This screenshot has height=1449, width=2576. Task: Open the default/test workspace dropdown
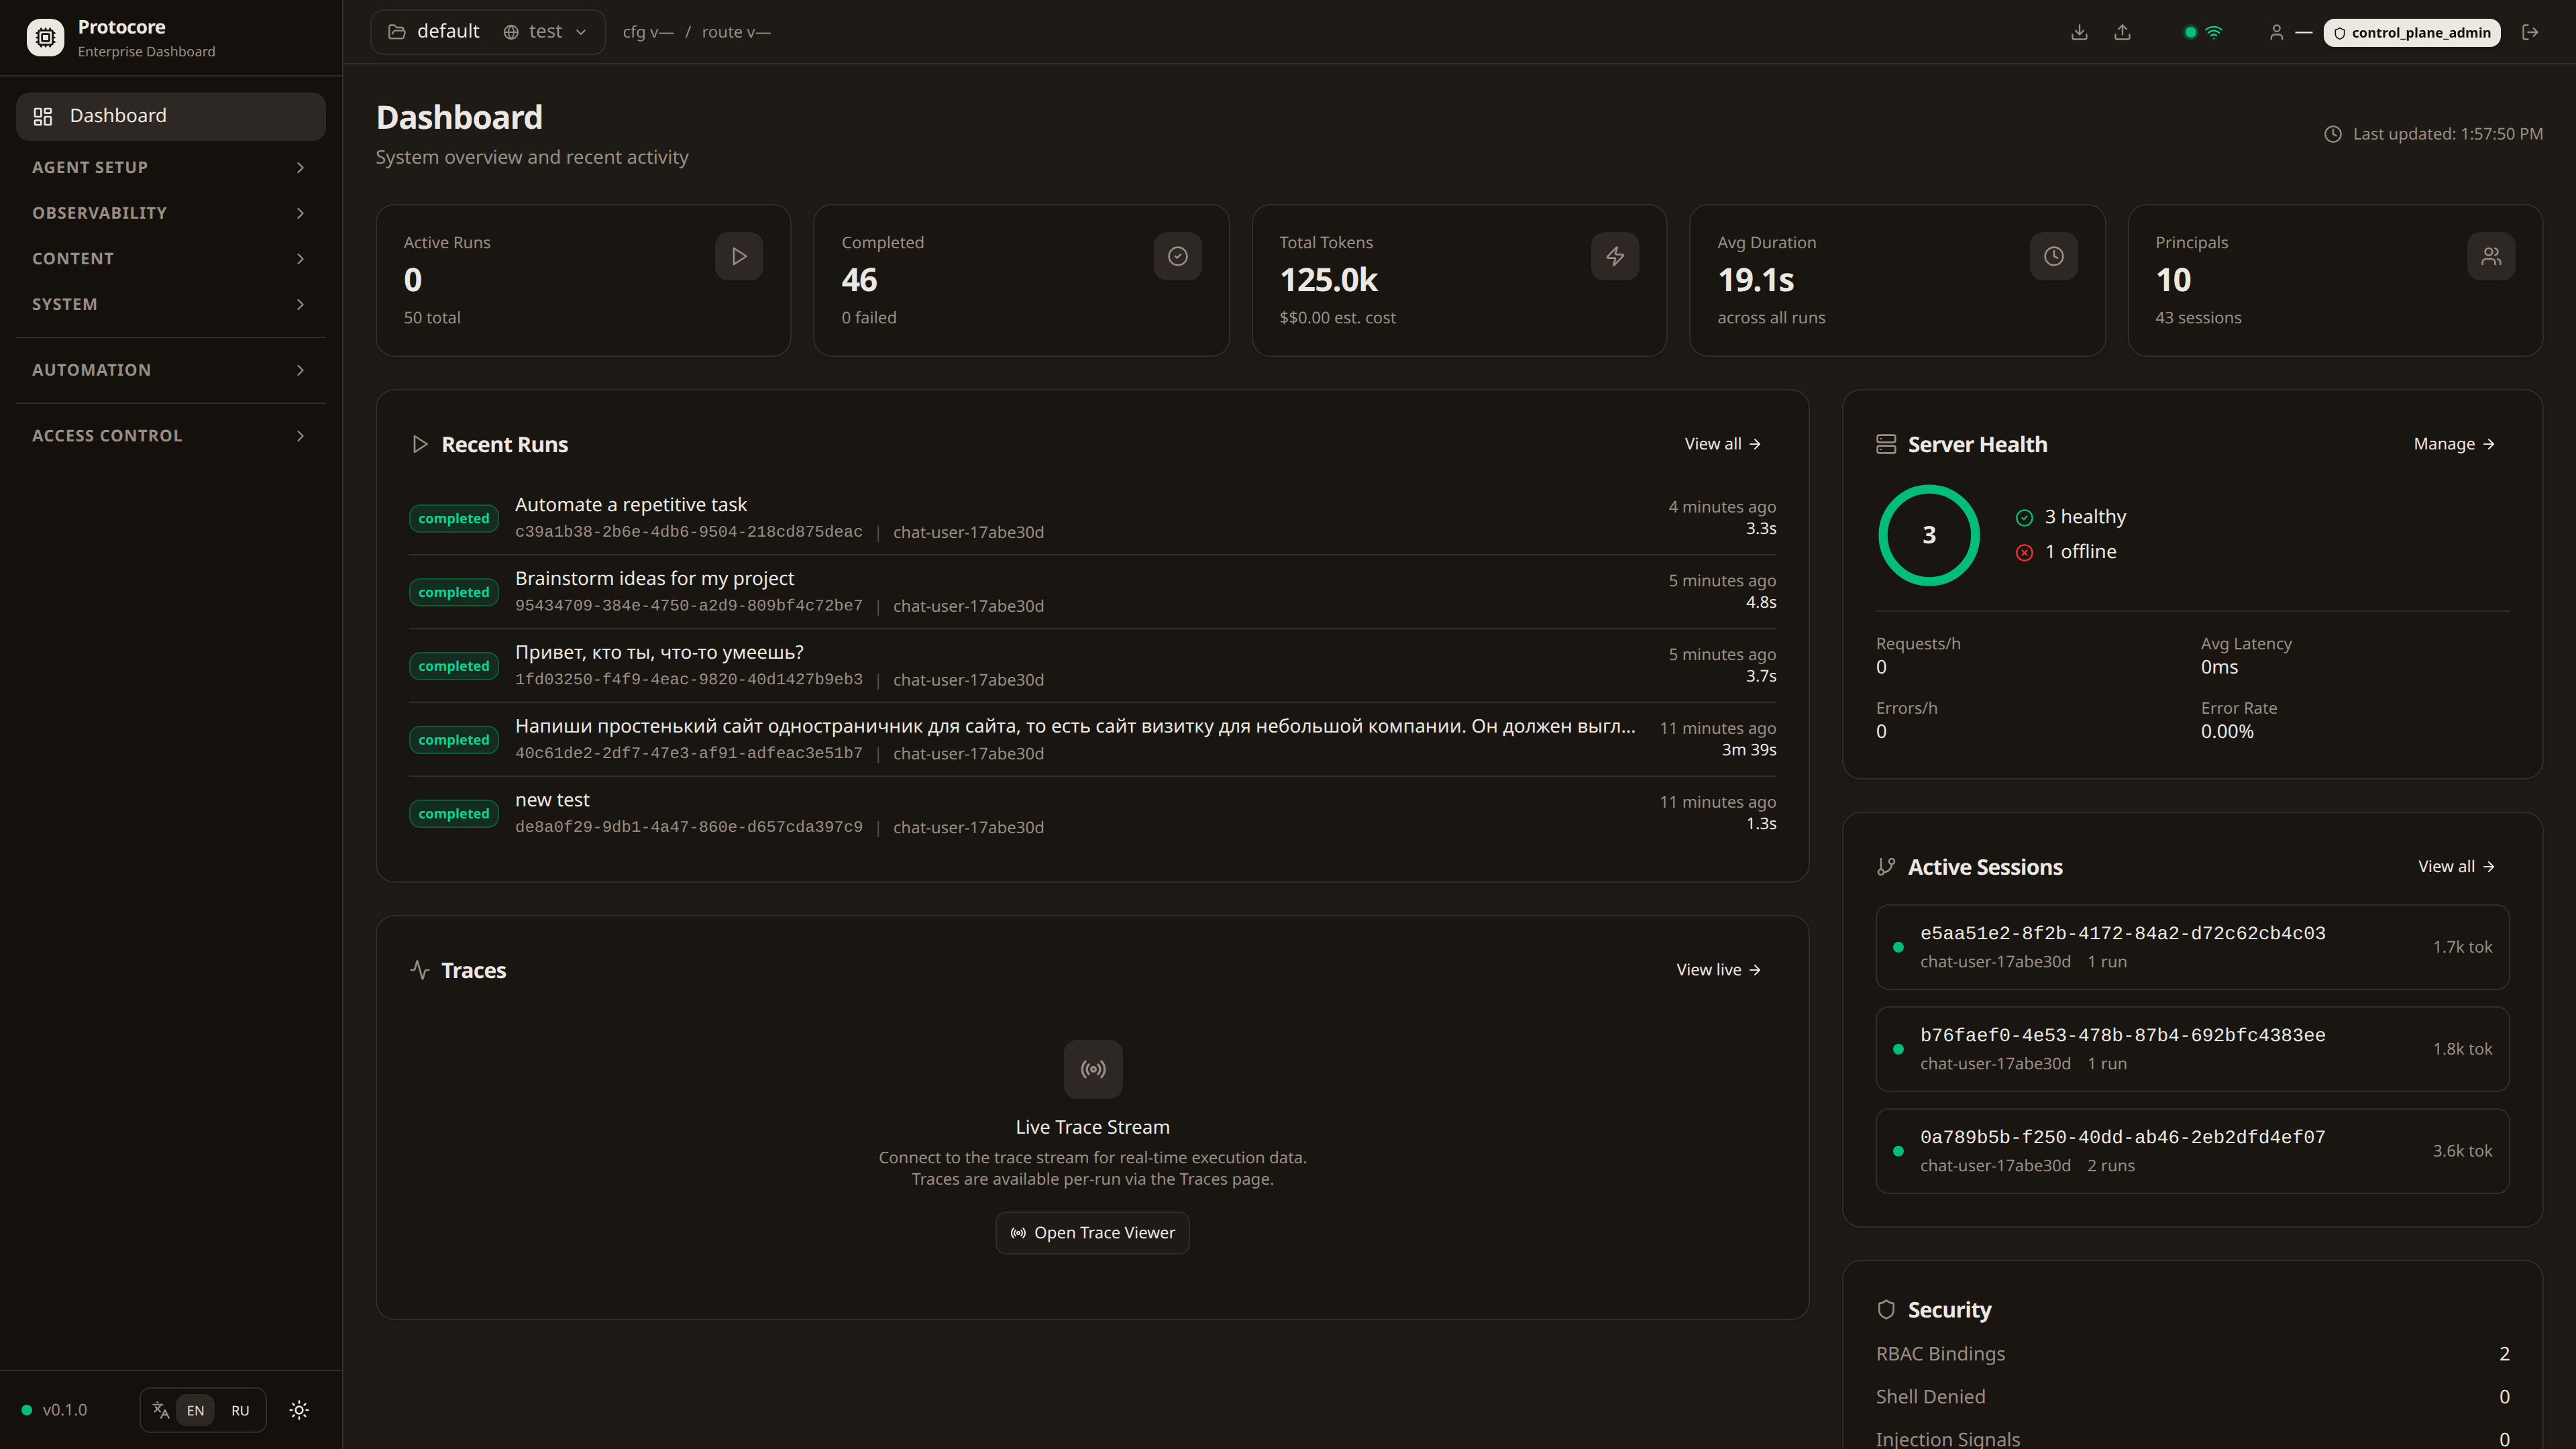pyautogui.click(x=545, y=31)
